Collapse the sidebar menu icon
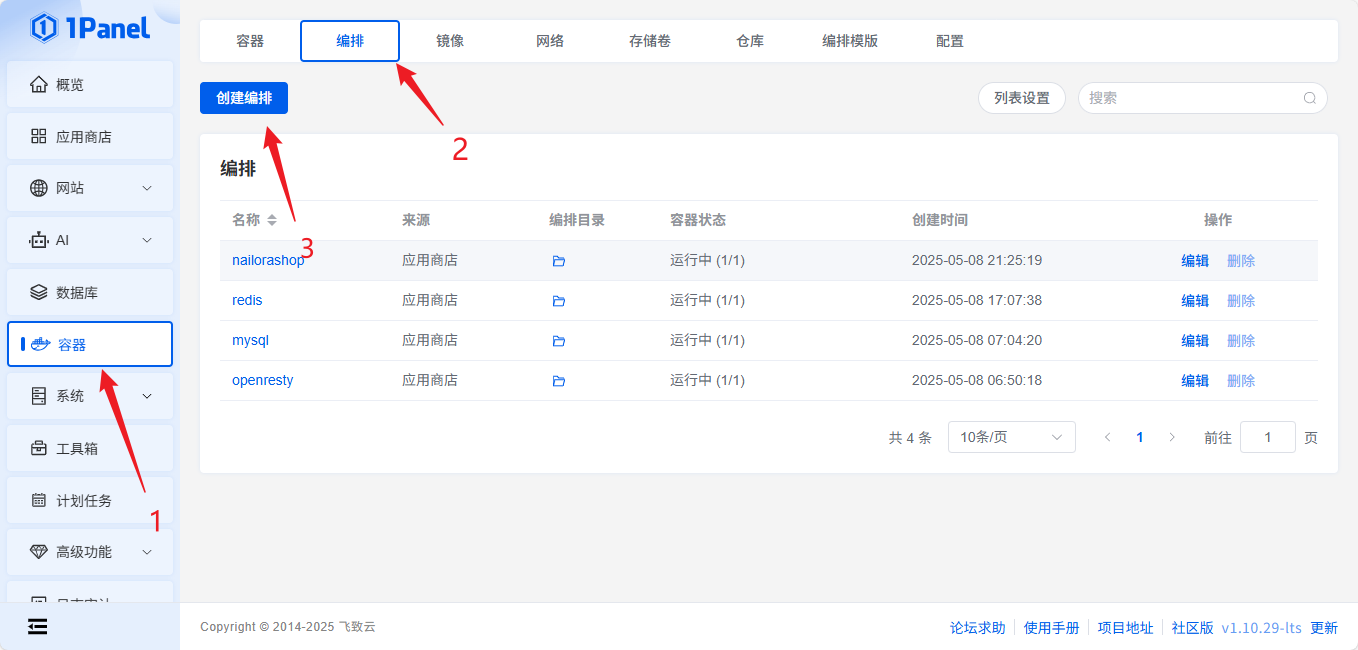 coord(37,627)
